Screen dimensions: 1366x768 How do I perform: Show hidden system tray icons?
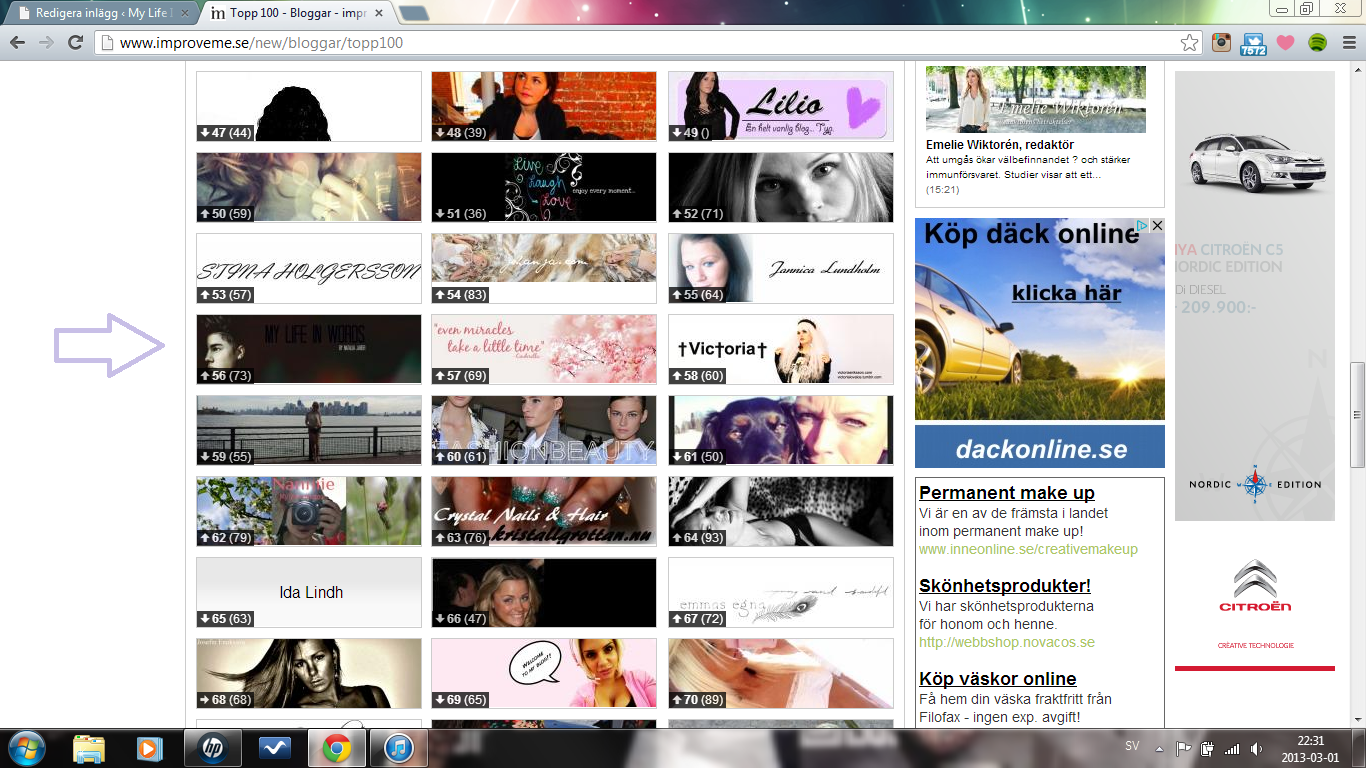pos(1159,748)
